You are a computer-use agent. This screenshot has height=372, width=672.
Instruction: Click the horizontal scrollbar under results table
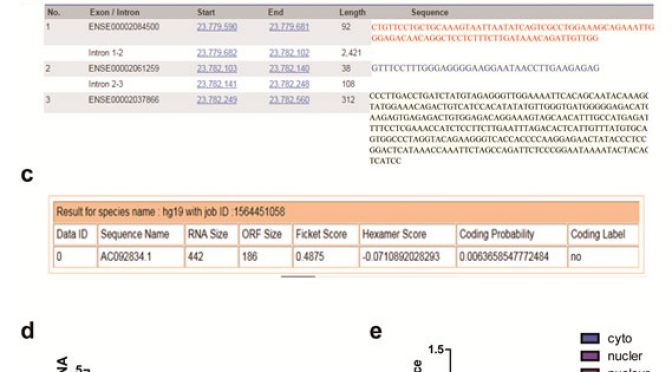click(x=298, y=277)
